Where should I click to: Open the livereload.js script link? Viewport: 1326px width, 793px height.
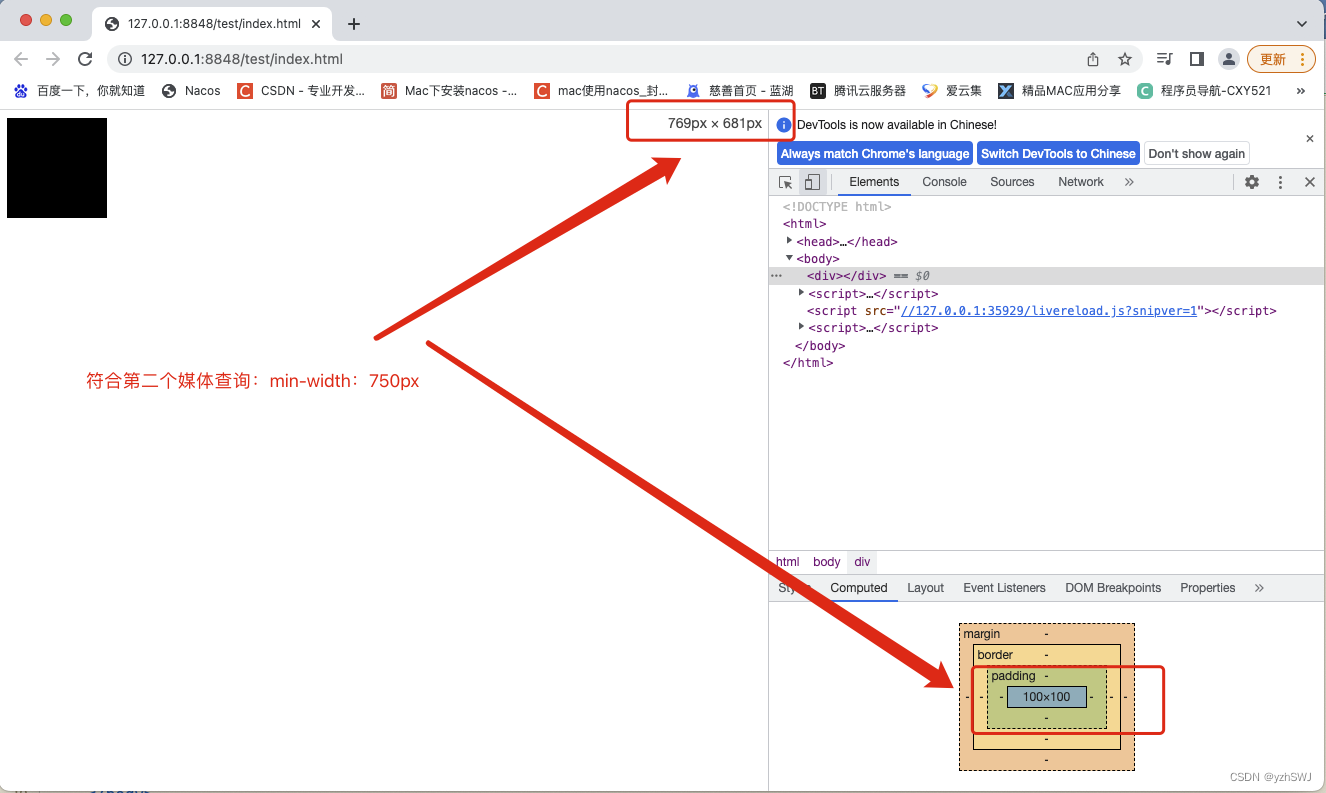coord(1049,311)
